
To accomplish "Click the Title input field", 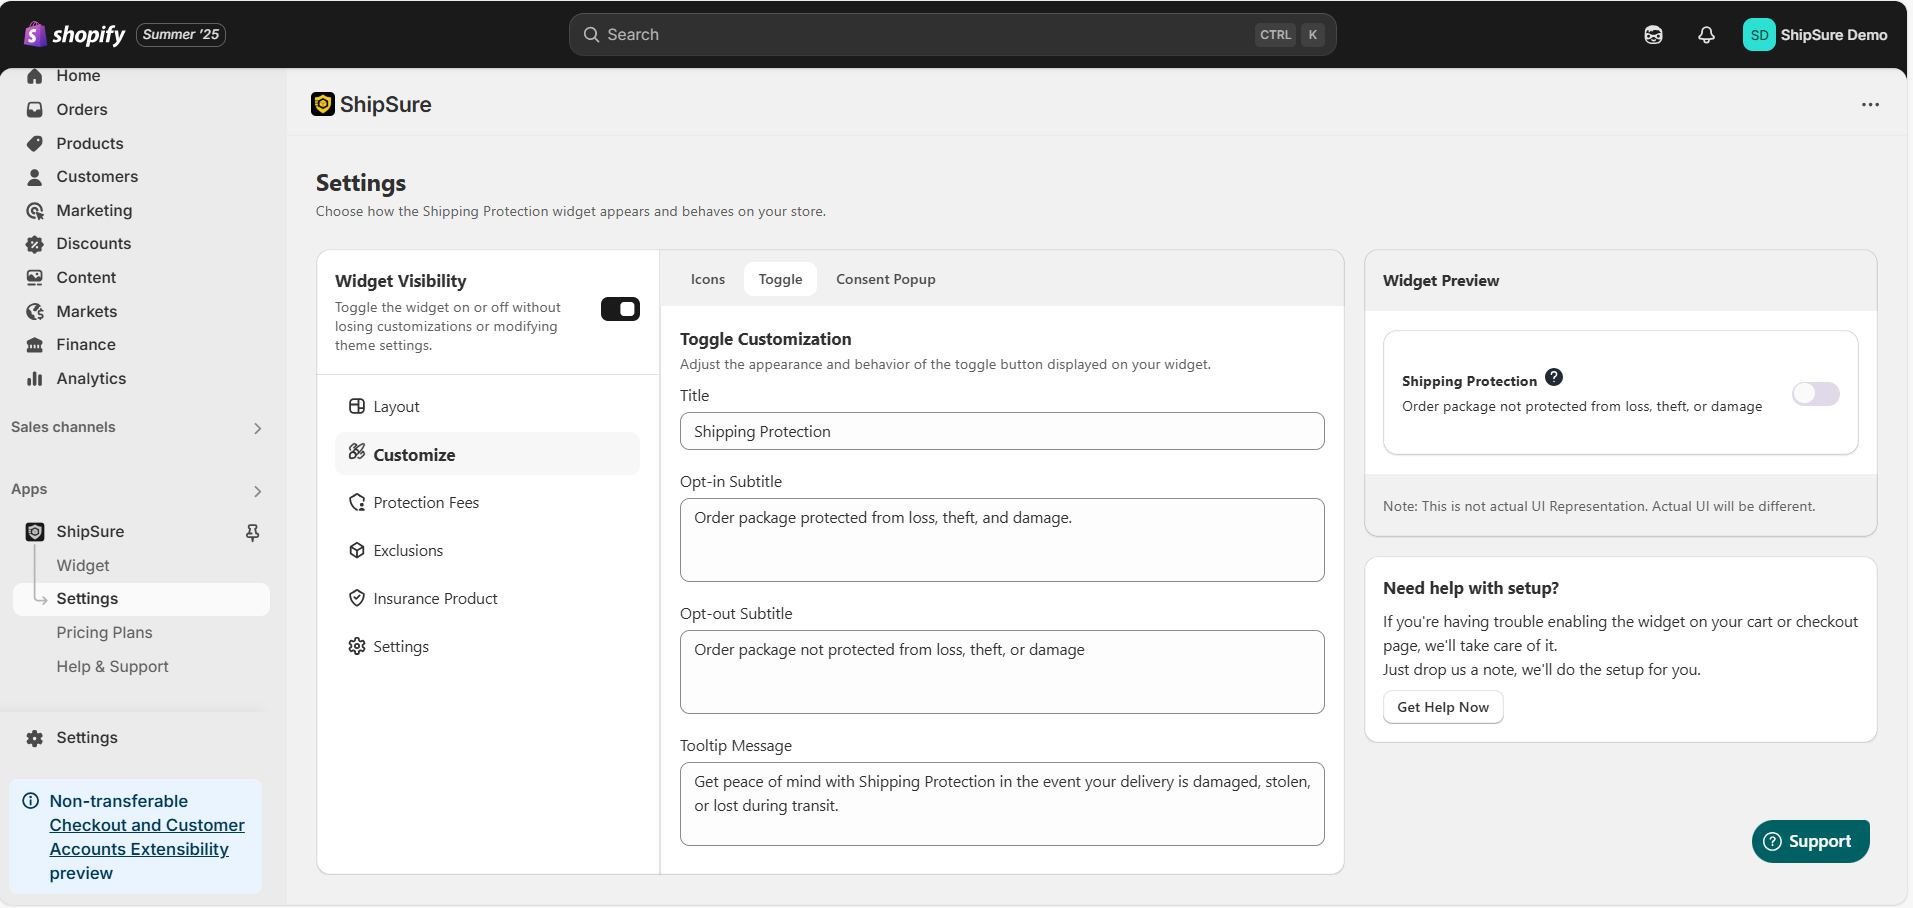I will [1002, 432].
